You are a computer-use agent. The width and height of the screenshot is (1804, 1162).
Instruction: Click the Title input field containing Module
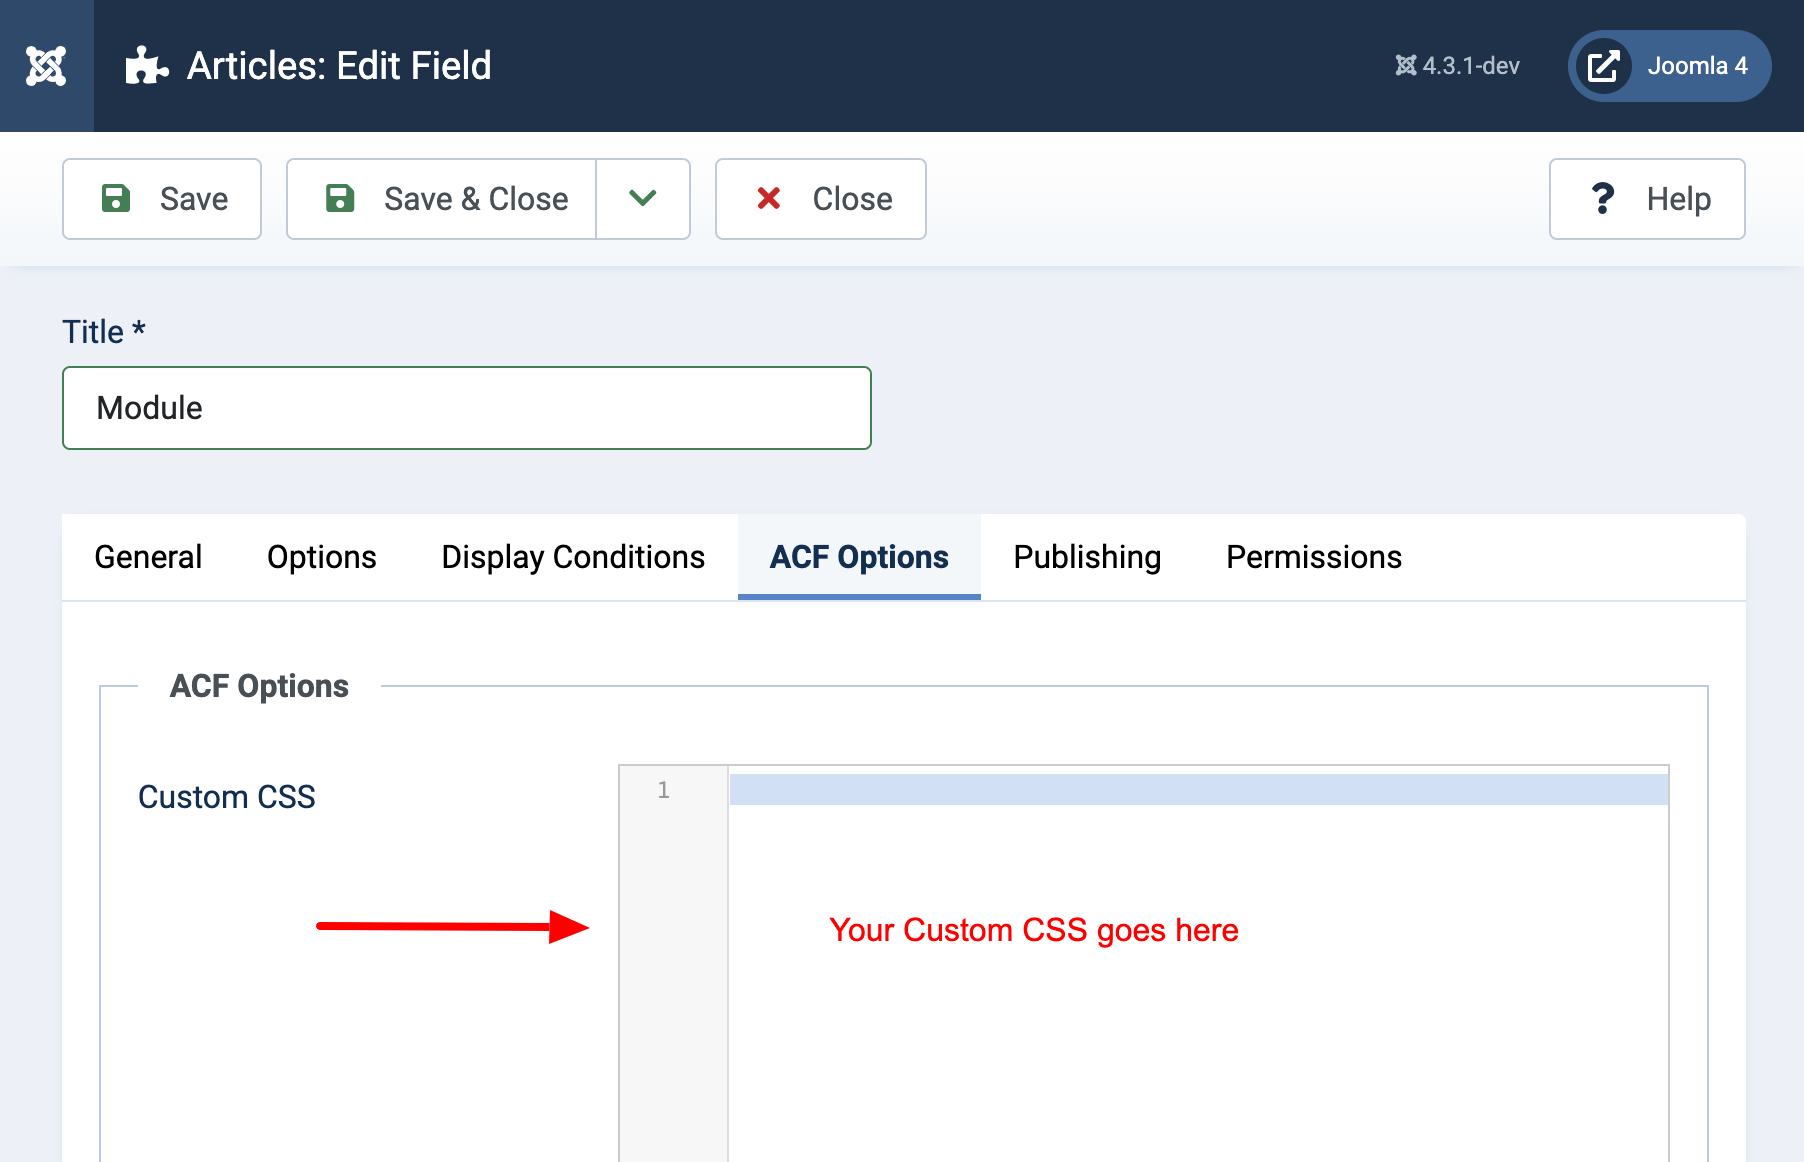tap(467, 408)
